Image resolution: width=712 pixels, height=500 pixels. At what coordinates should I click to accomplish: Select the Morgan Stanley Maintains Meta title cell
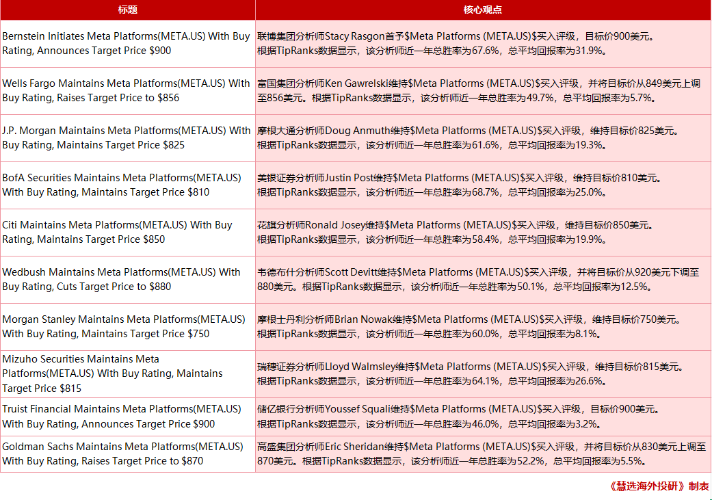(x=128, y=327)
